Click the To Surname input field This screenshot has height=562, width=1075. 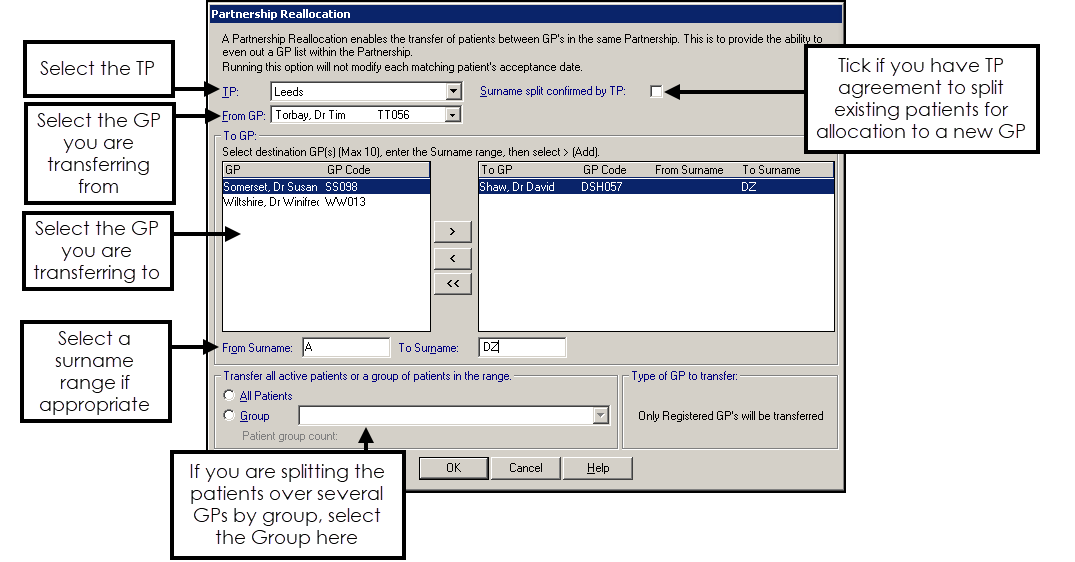(522, 347)
